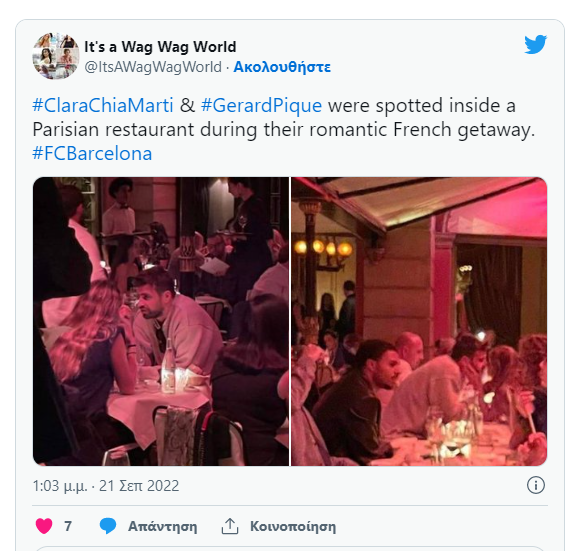Like the tweet with the heart icon
This screenshot has width=582, height=551.
click(x=44, y=526)
